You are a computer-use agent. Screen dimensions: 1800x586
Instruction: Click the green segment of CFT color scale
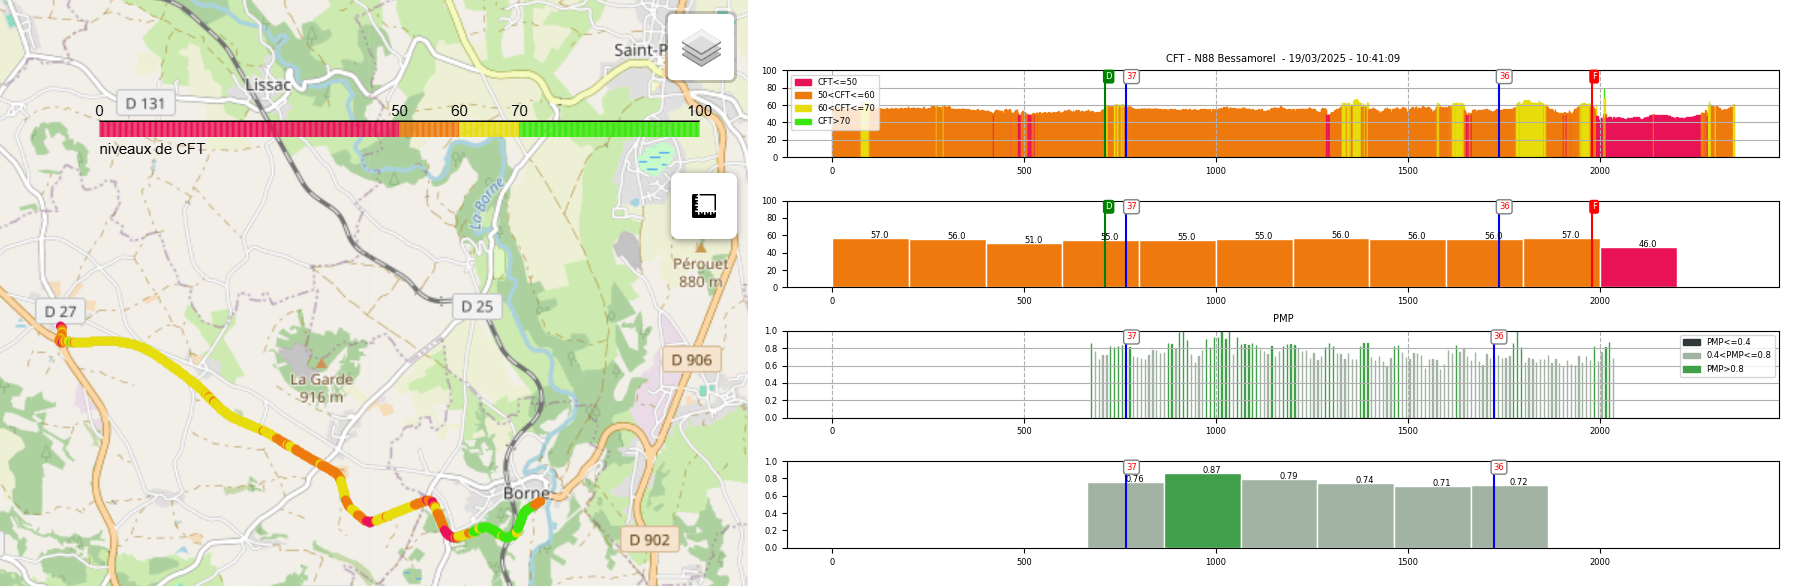tap(608, 129)
